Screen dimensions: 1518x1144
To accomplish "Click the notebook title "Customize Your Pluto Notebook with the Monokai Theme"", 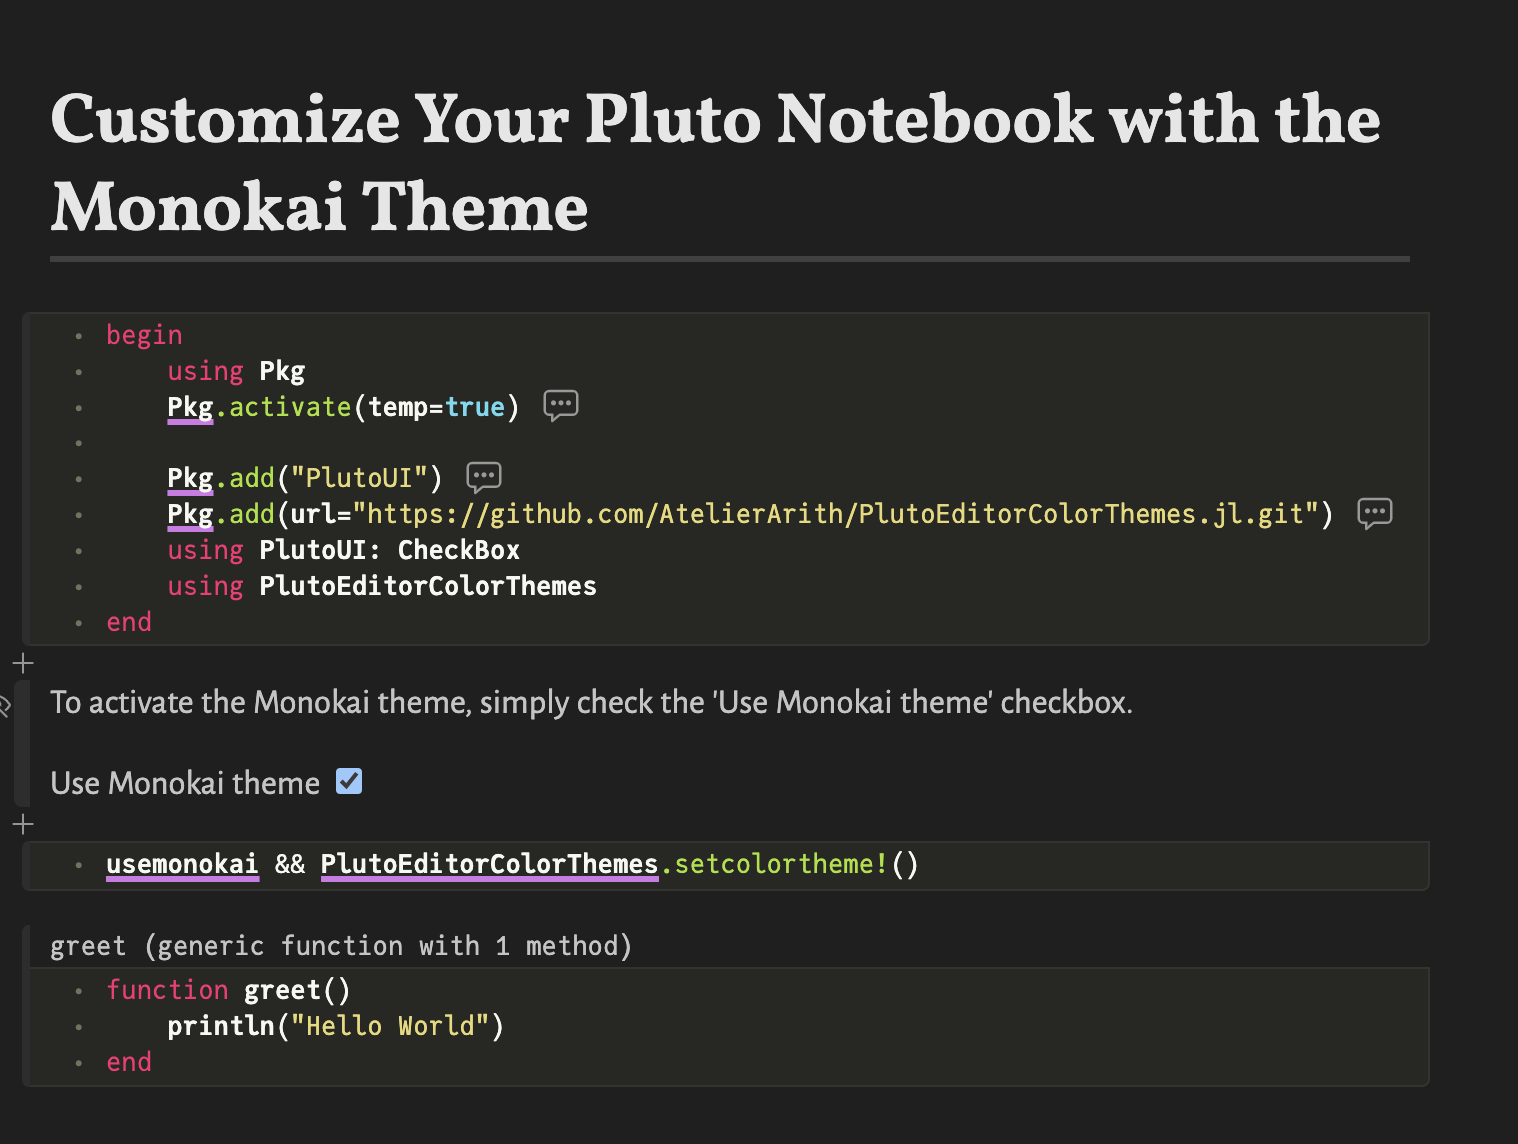I will click(715, 162).
